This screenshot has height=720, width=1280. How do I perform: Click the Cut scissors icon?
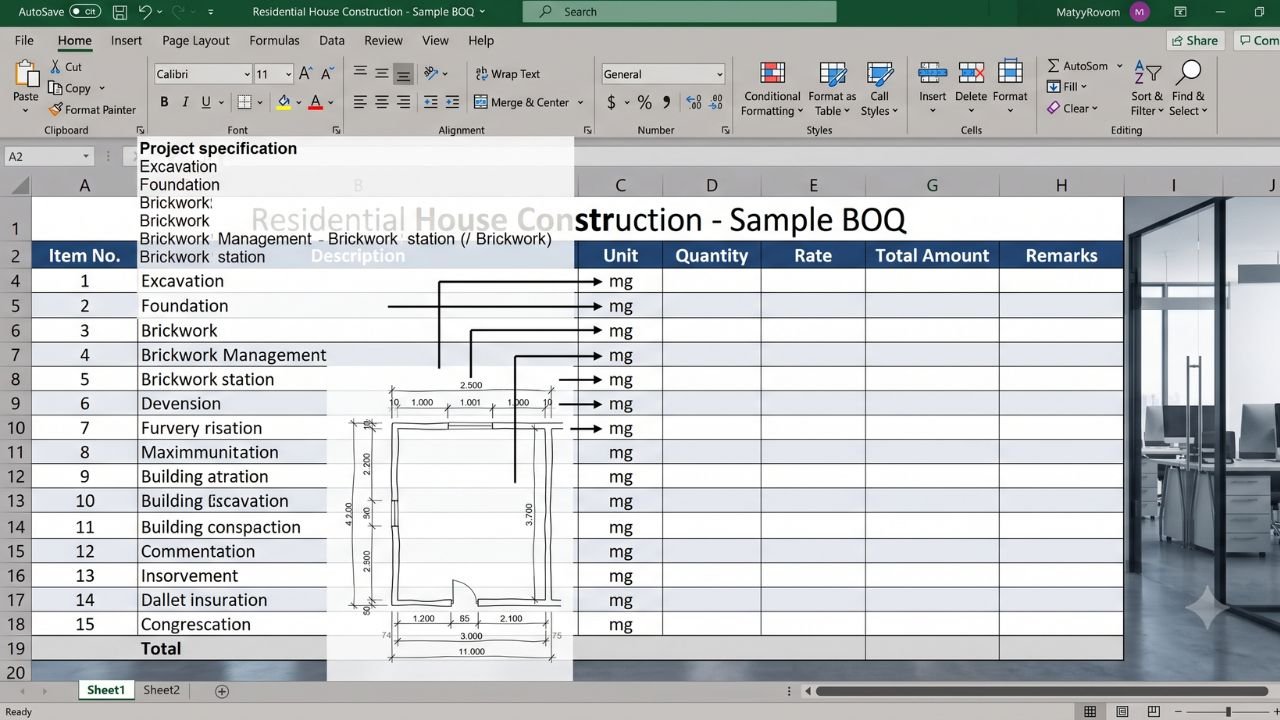[x=56, y=67]
